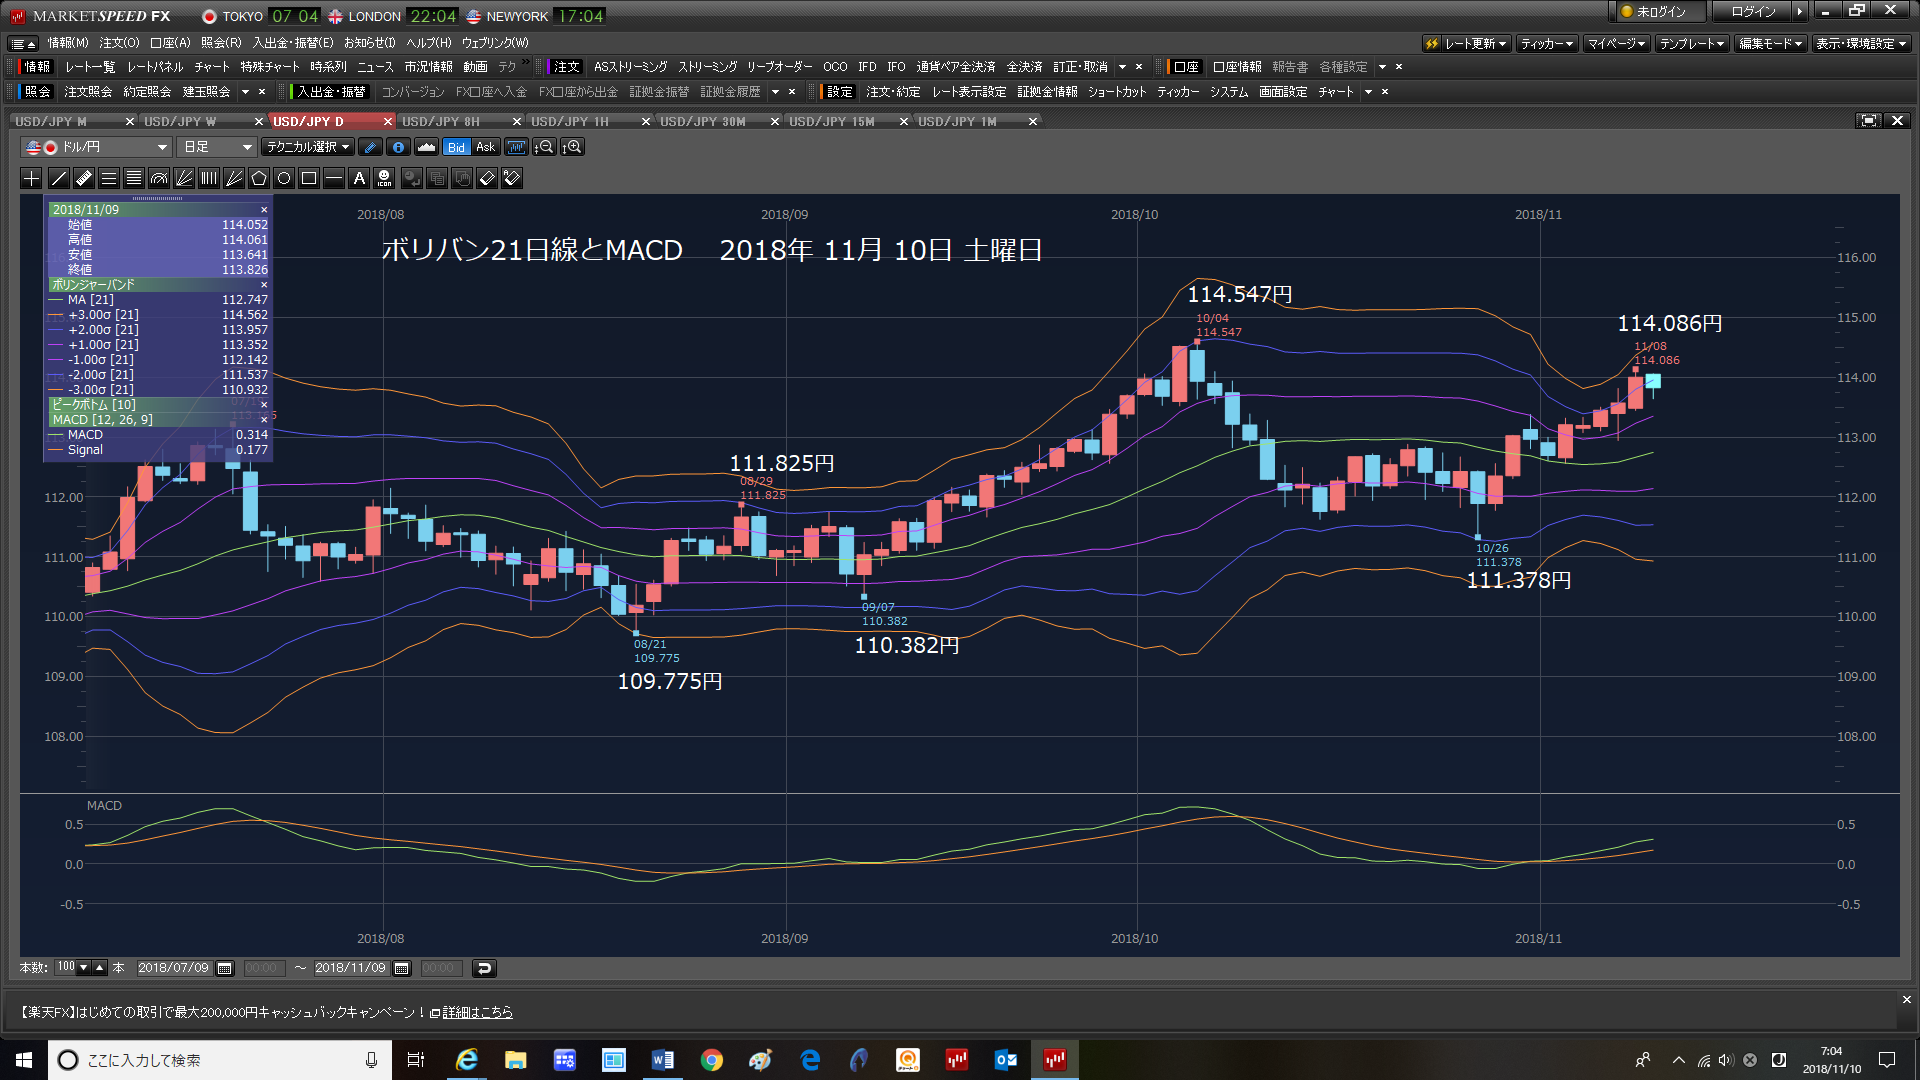Select the circle drawing tool

[x=284, y=178]
